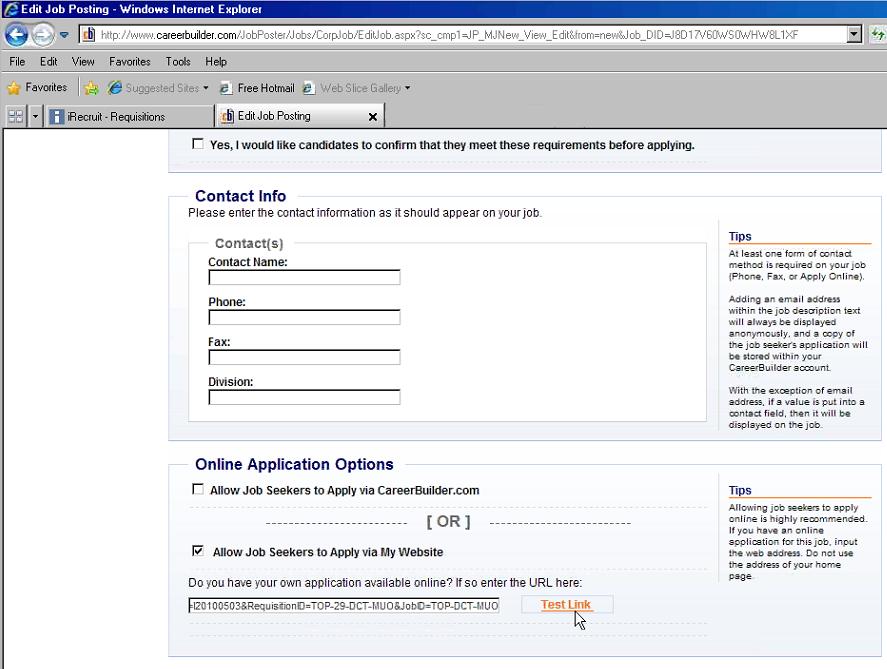Viewport: 887px width, 669px height.
Task: Click the Online Application Options heading
Action: coord(294,464)
